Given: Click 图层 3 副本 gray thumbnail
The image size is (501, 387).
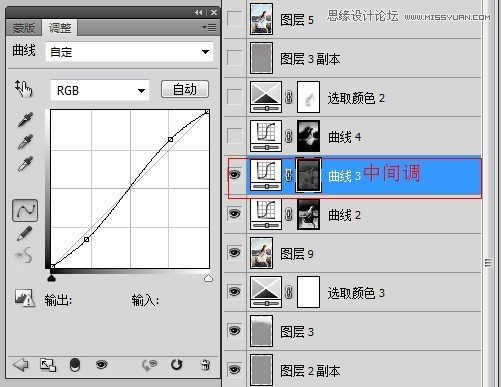Looking at the screenshot, I should (261, 58).
